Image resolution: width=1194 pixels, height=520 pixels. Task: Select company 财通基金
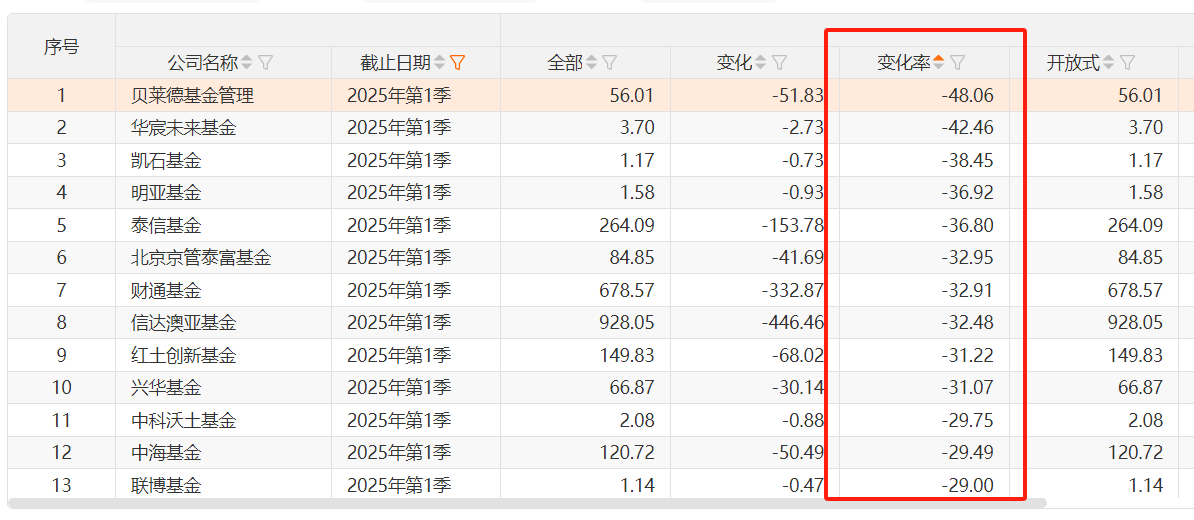pyautogui.click(x=166, y=290)
